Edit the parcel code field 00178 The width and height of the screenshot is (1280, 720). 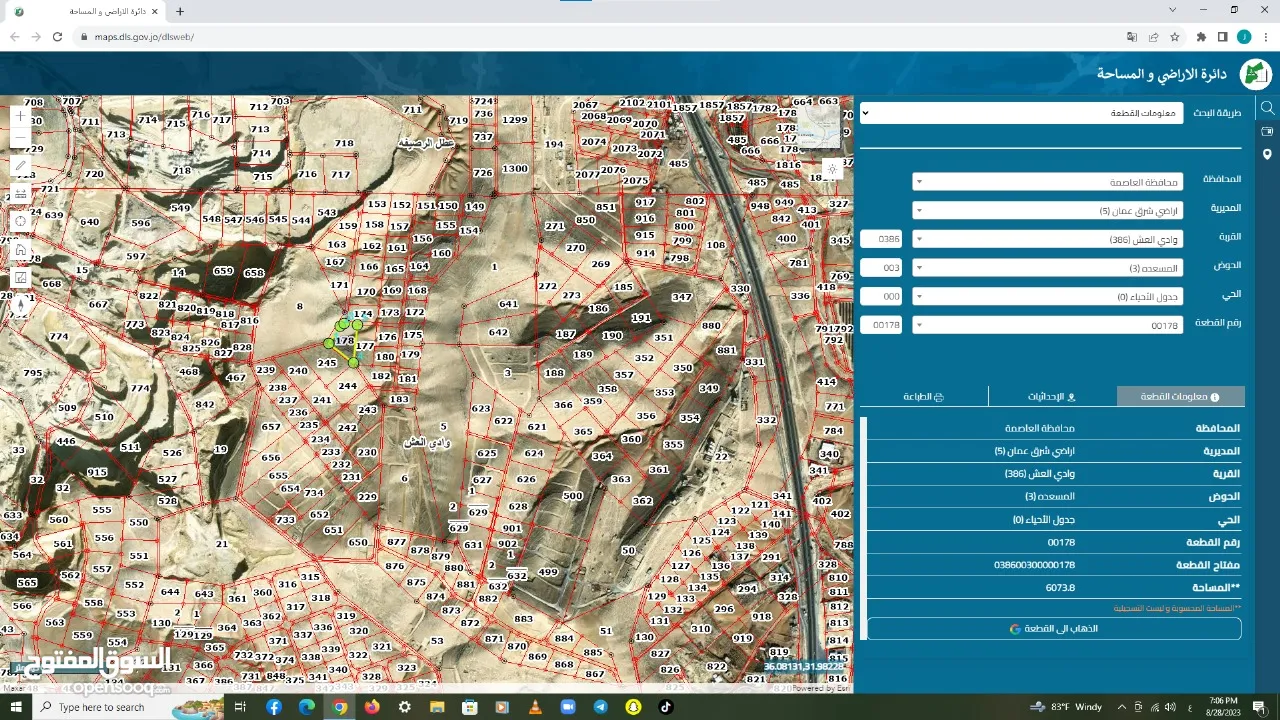(x=881, y=325)
